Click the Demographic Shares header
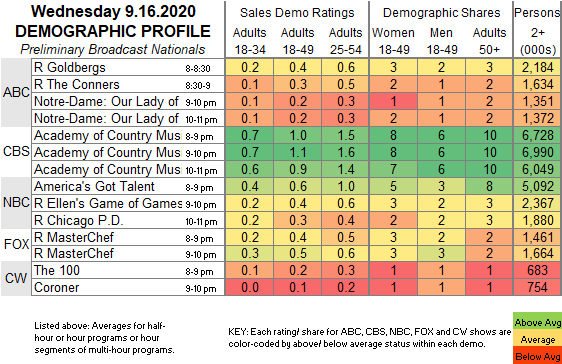Screen dimensions: 562x364 coord(441,13)
